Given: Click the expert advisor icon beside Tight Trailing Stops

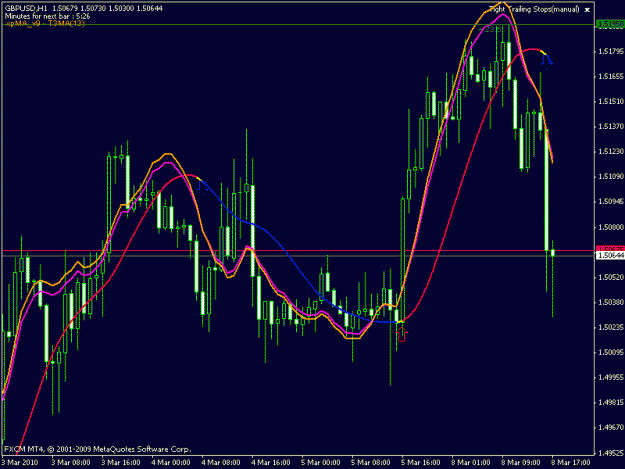Looking at the screenshot, I should coord(587,10).
